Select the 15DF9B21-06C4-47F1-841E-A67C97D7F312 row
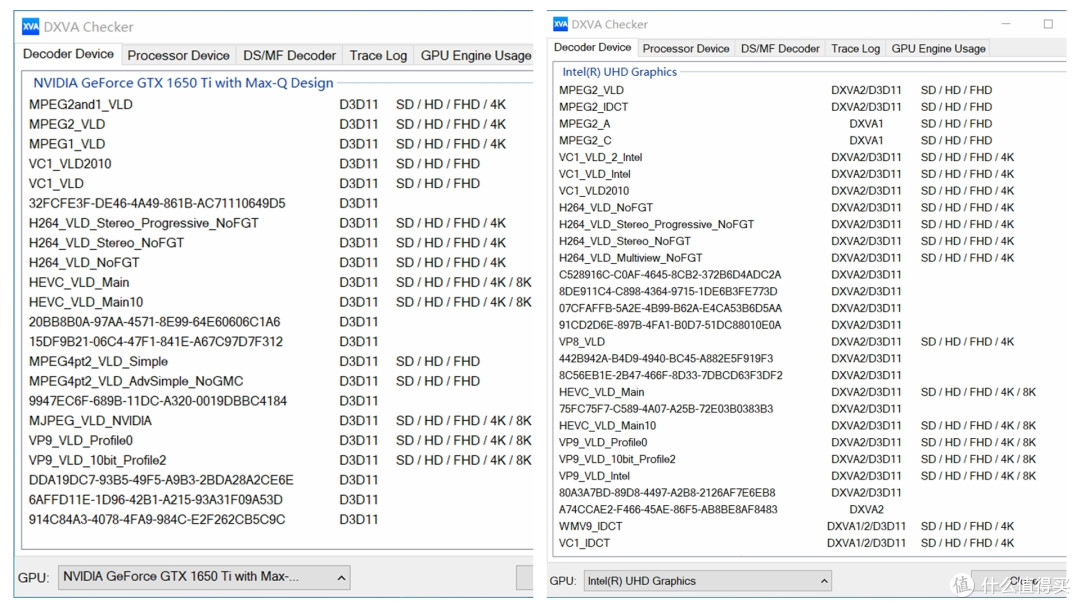The width and height of the screenshot is (1080, 608). point(204,342)
